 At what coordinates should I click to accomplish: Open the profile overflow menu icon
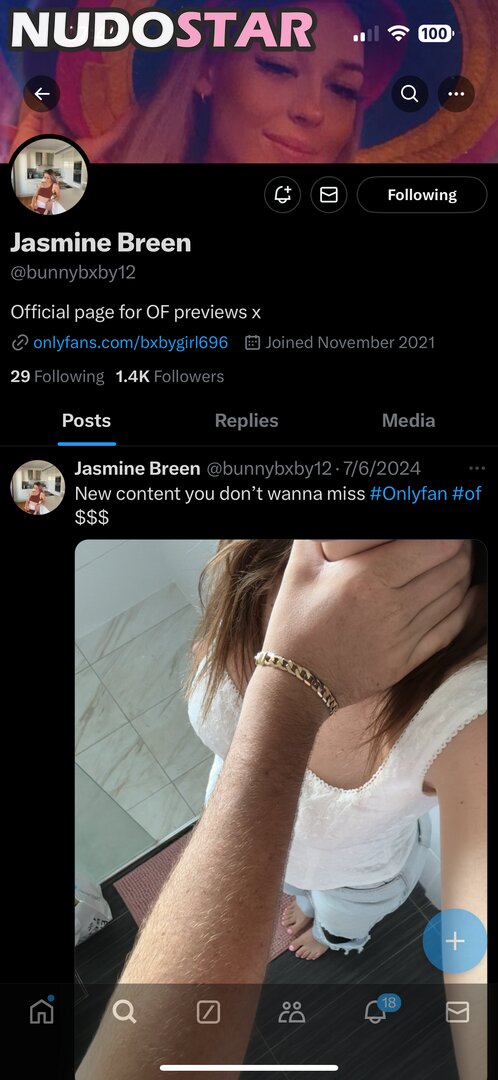(456, 94)
